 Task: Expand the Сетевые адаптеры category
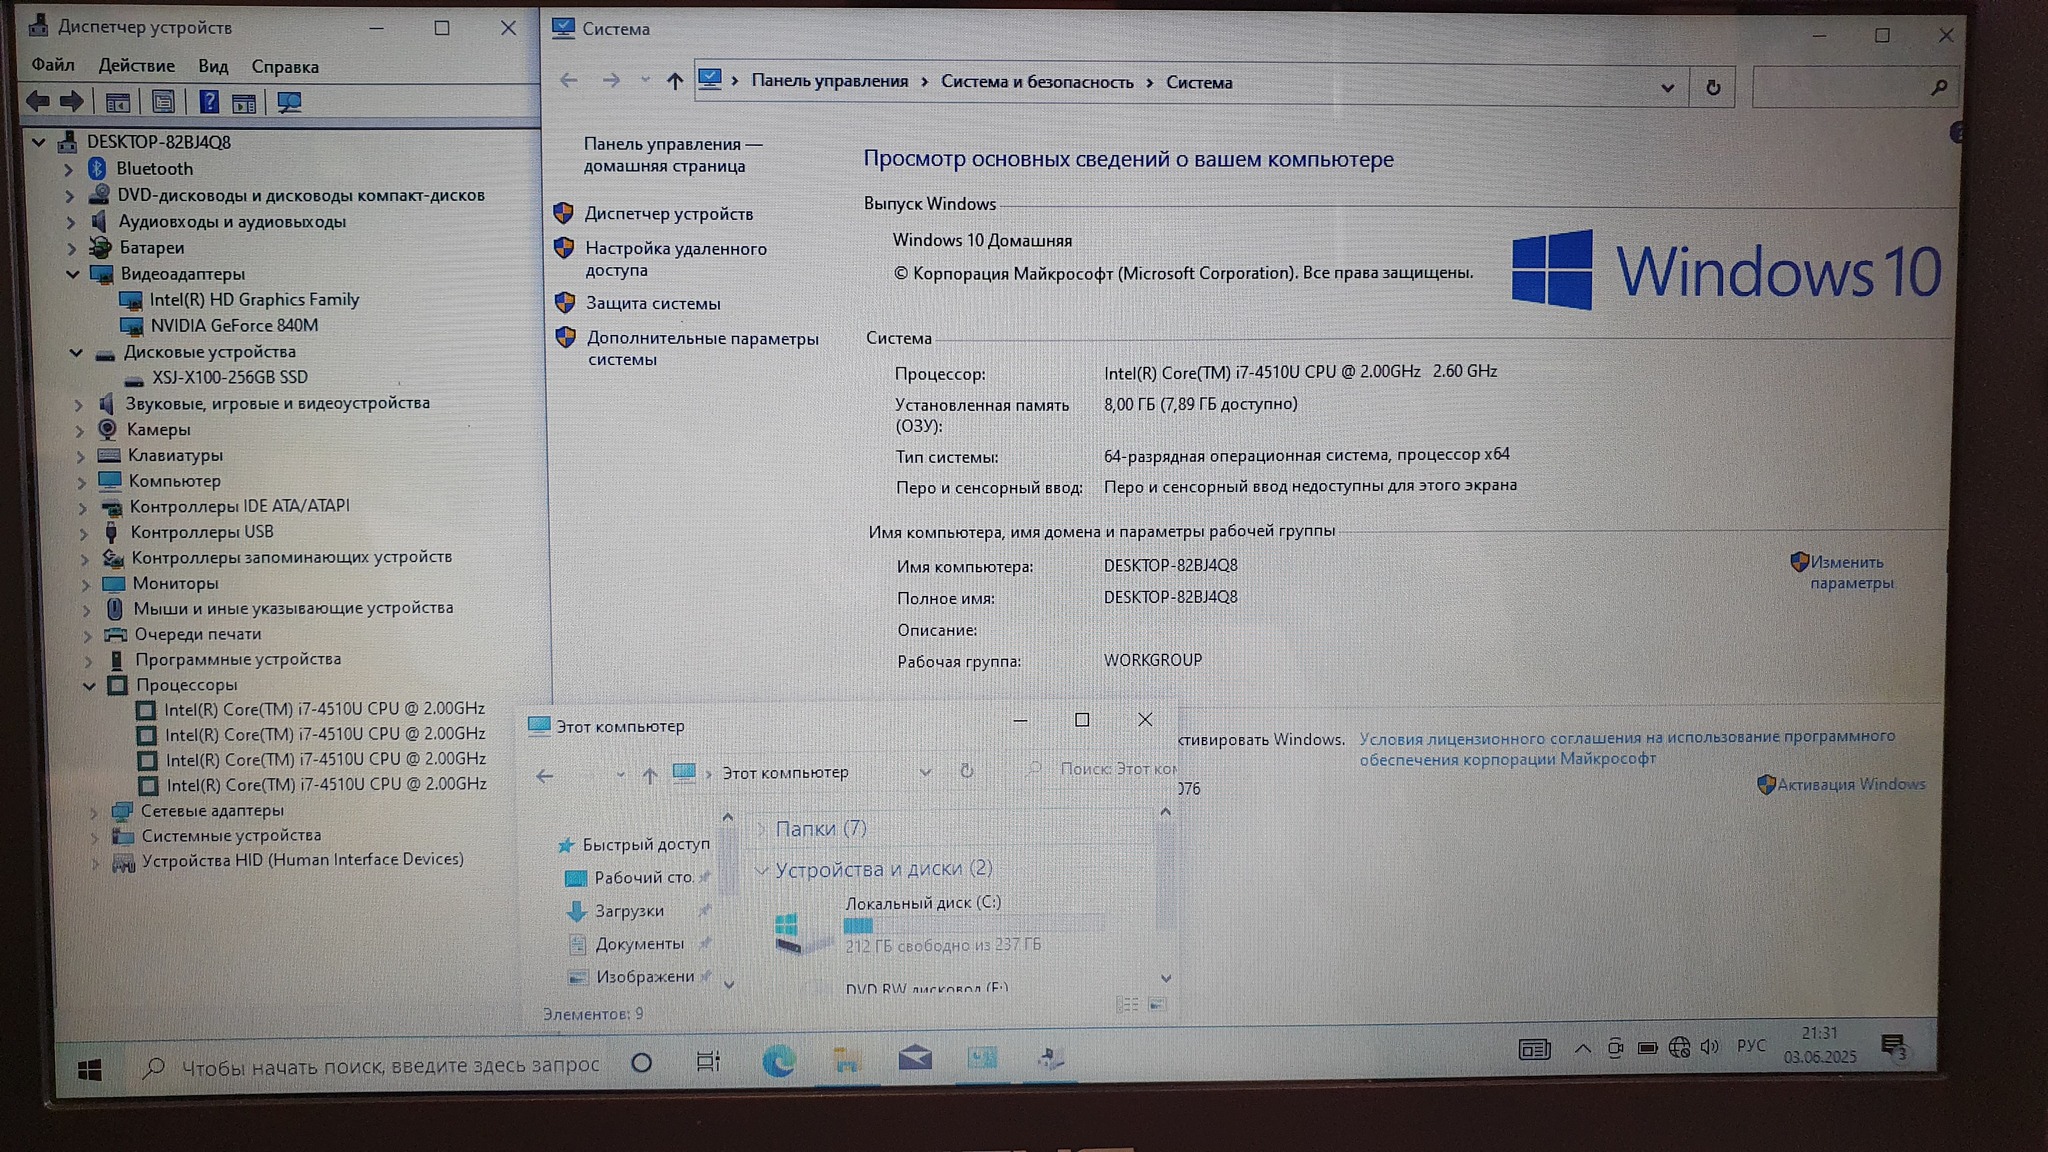coord(94,811)
